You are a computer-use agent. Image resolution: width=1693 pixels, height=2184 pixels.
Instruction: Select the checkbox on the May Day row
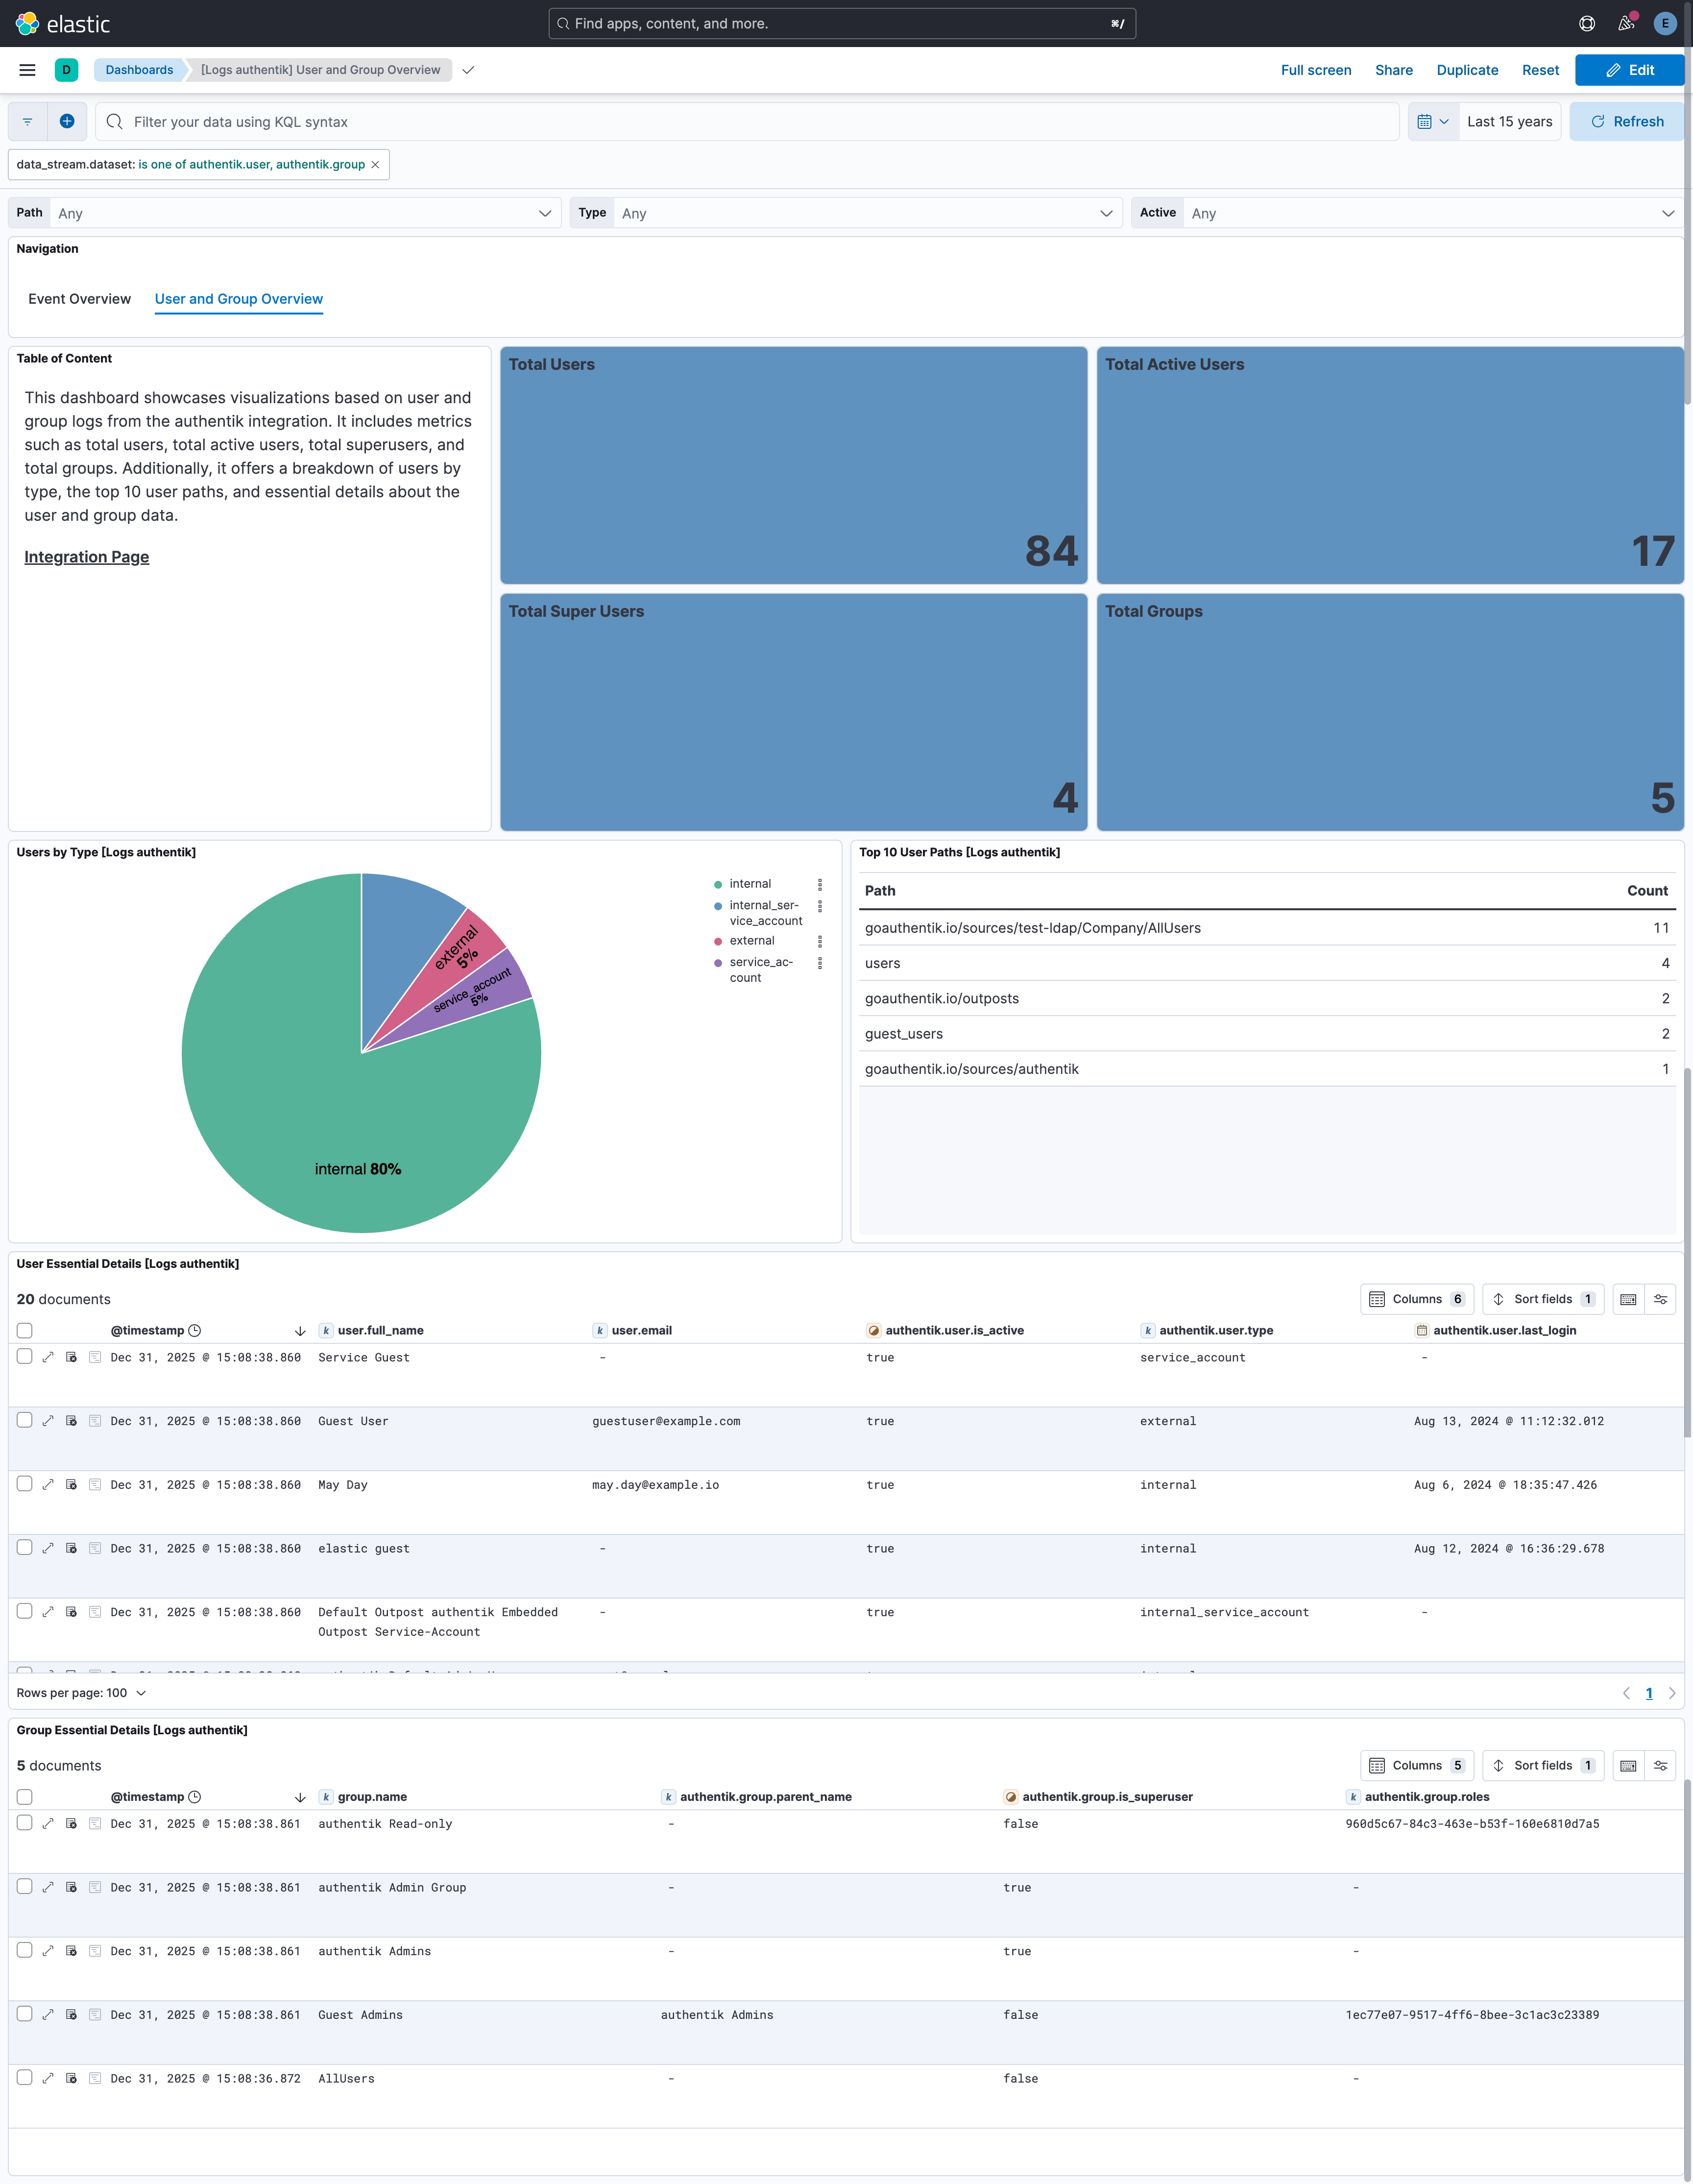click(25, 1484)
